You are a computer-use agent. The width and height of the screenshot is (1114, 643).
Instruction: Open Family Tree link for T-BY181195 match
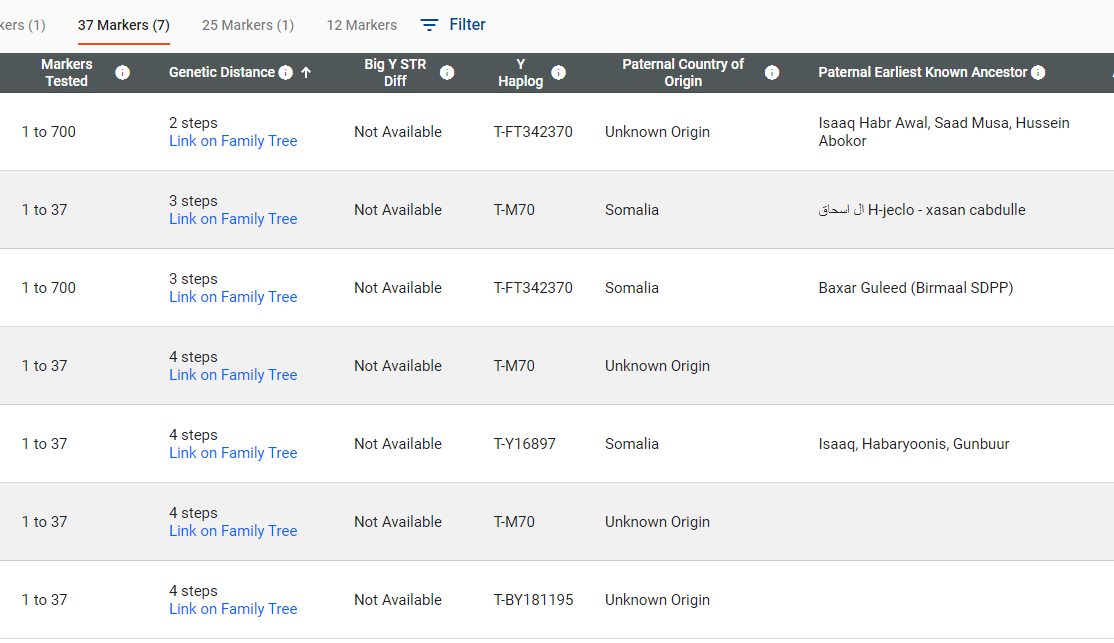click(x=233, y=609)
